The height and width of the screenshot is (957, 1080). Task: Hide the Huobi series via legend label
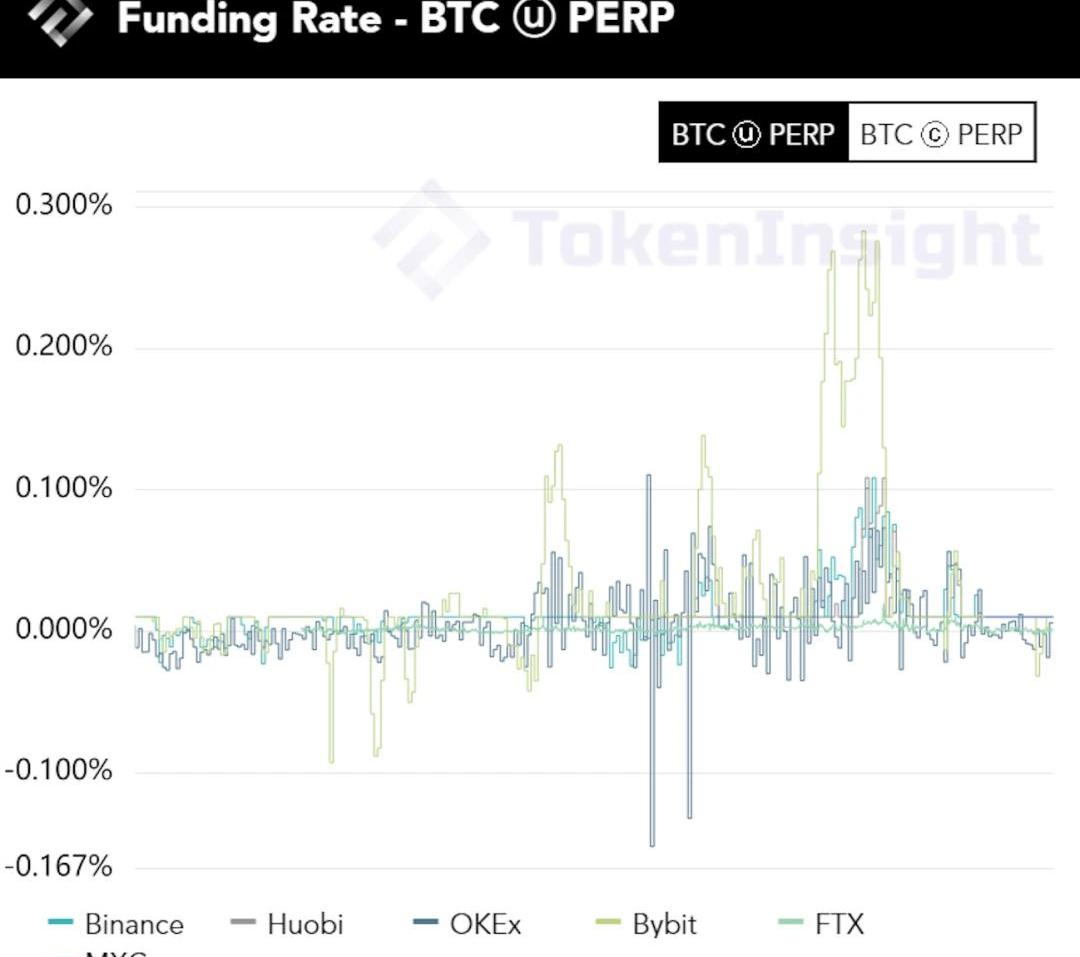tap(304, 924)
